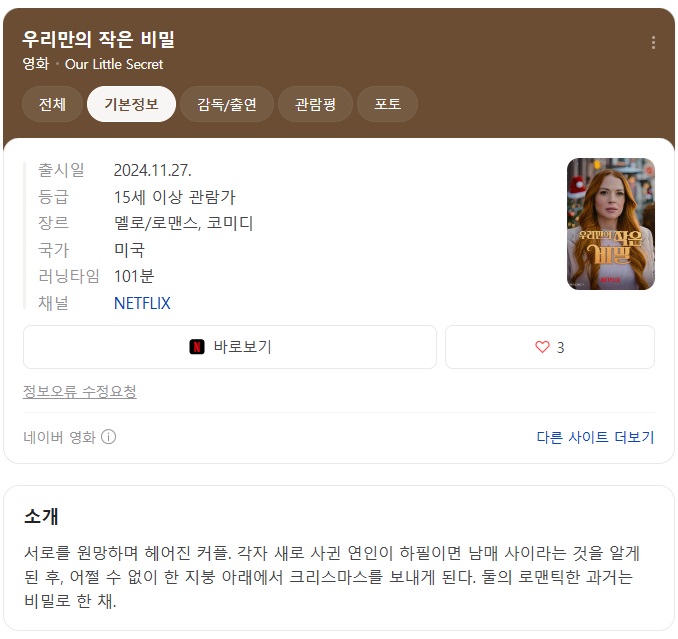Switch to the 전체 tab
The image size is (678, 639).
(52, 104)
